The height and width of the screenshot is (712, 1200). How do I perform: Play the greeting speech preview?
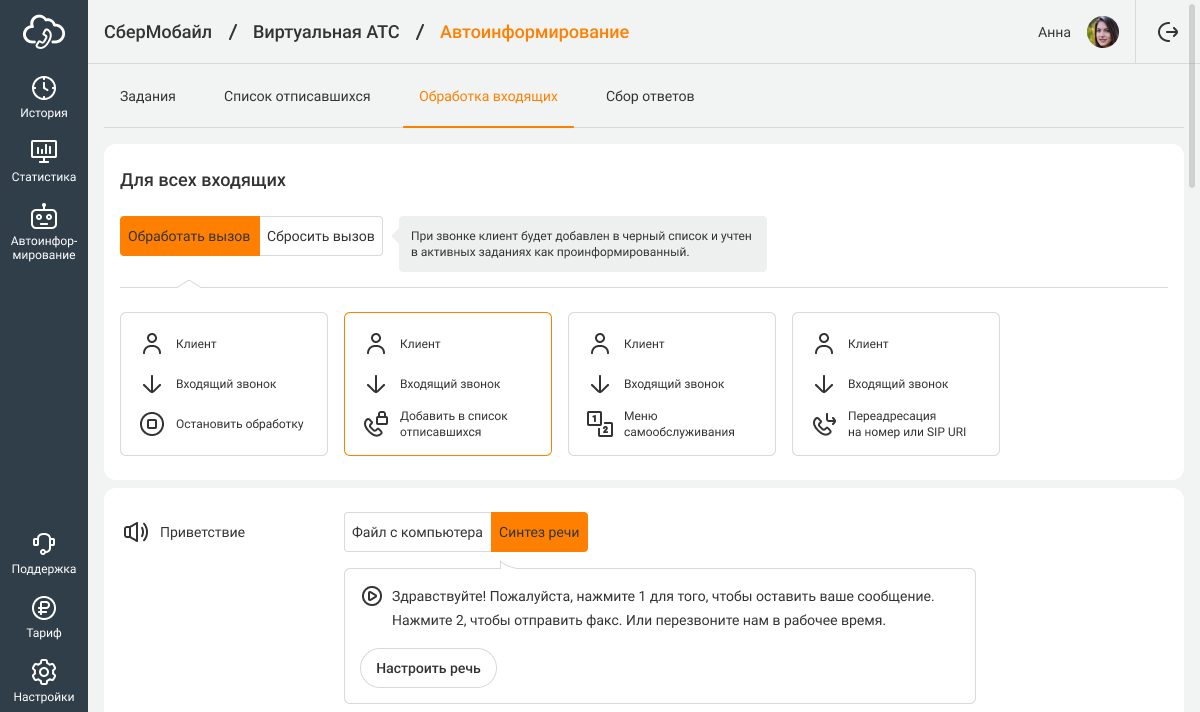[371, 596]
